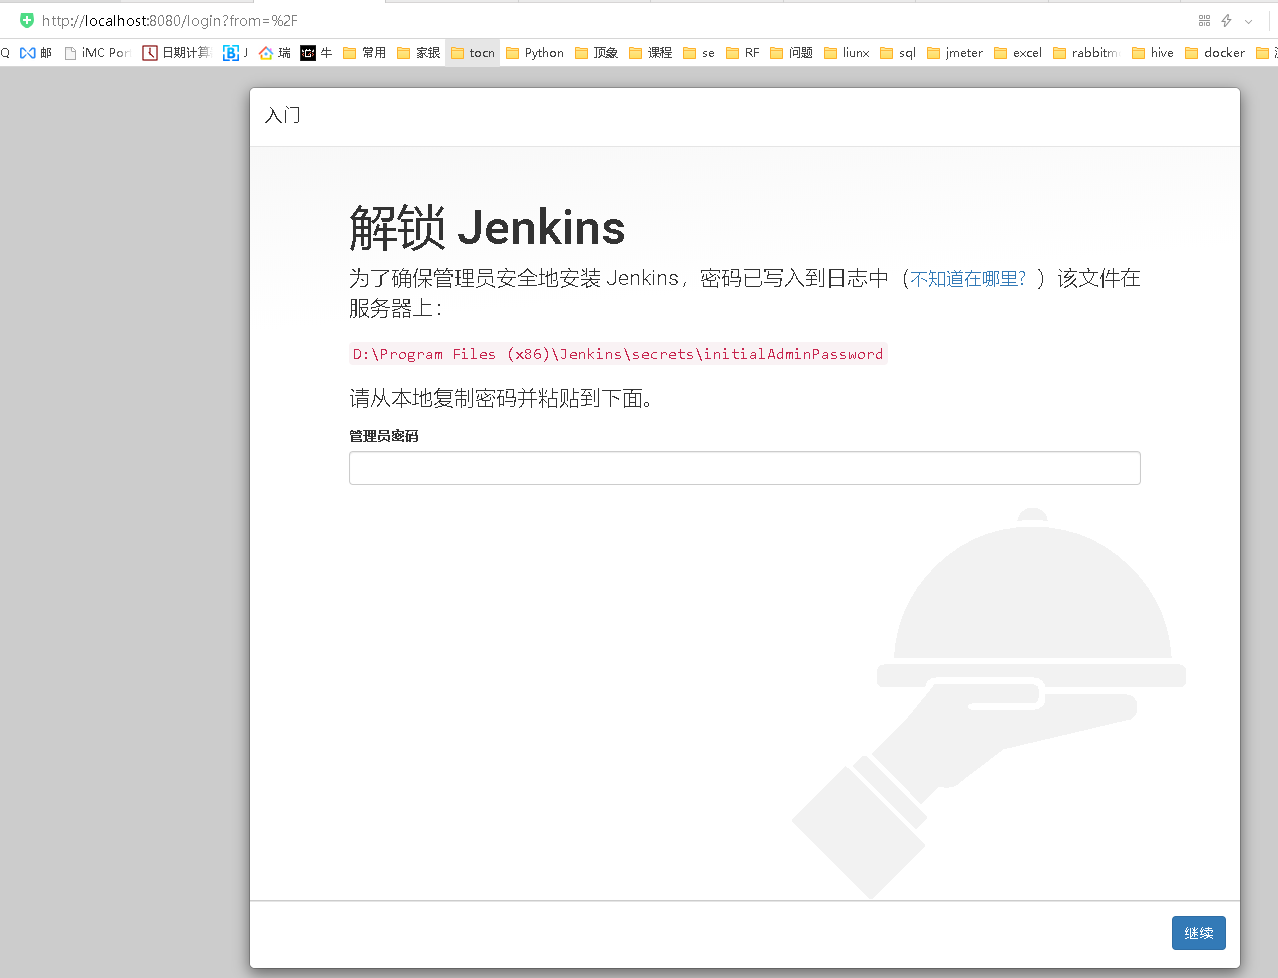Viewport: 1278px width, 978px height.
Task: Click the 继续 continue button
Action: pyautogui.click(x=1199, y=933)
